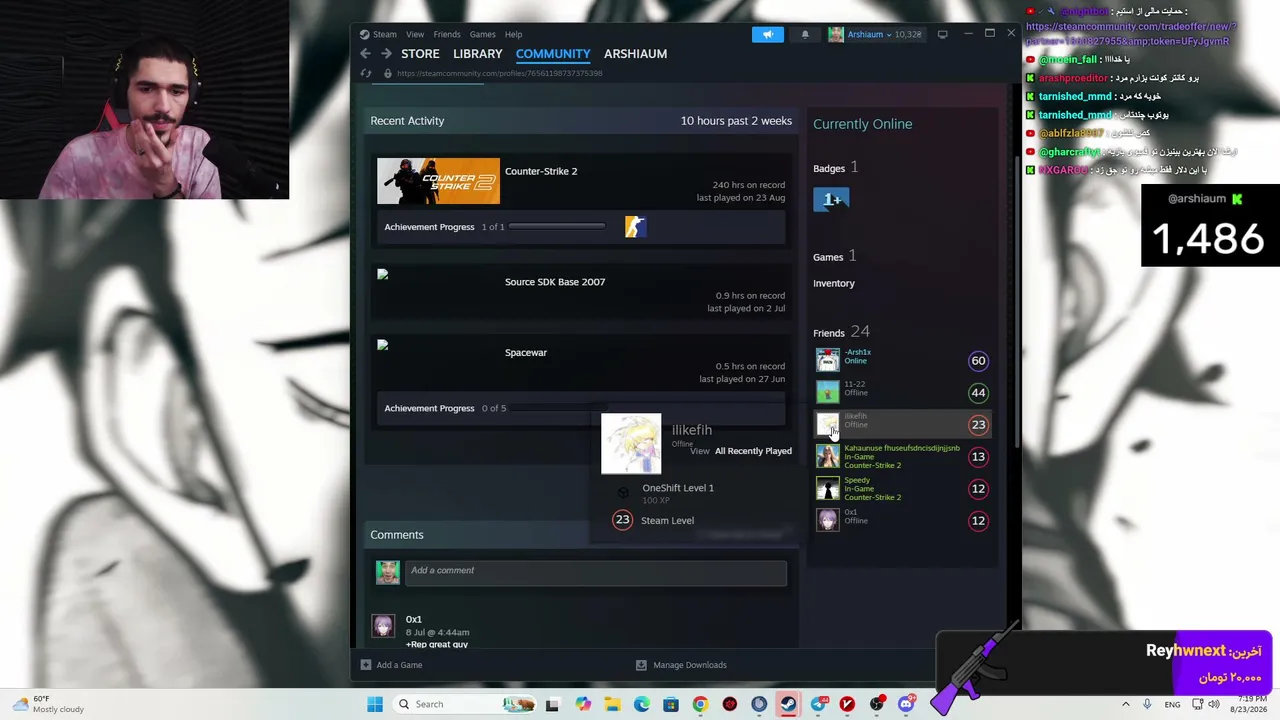Open the 1+ badge icon
This screenshot has height=720, width=1280.
(x=831, y=200)
